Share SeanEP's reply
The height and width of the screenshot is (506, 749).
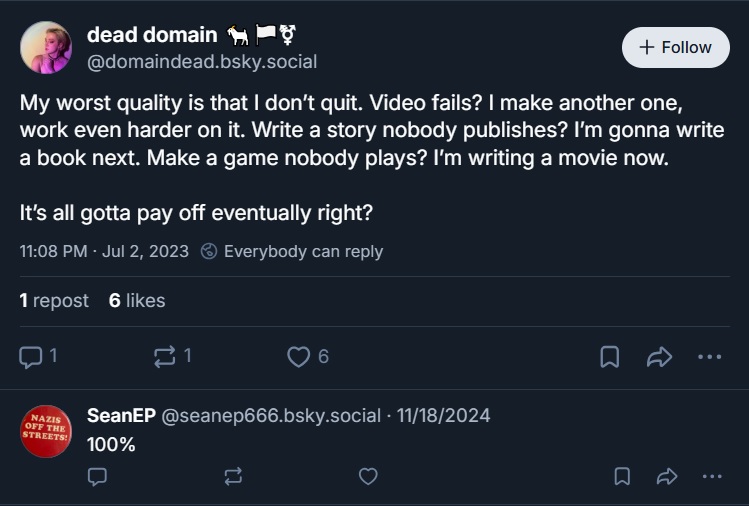click(666, 477)
